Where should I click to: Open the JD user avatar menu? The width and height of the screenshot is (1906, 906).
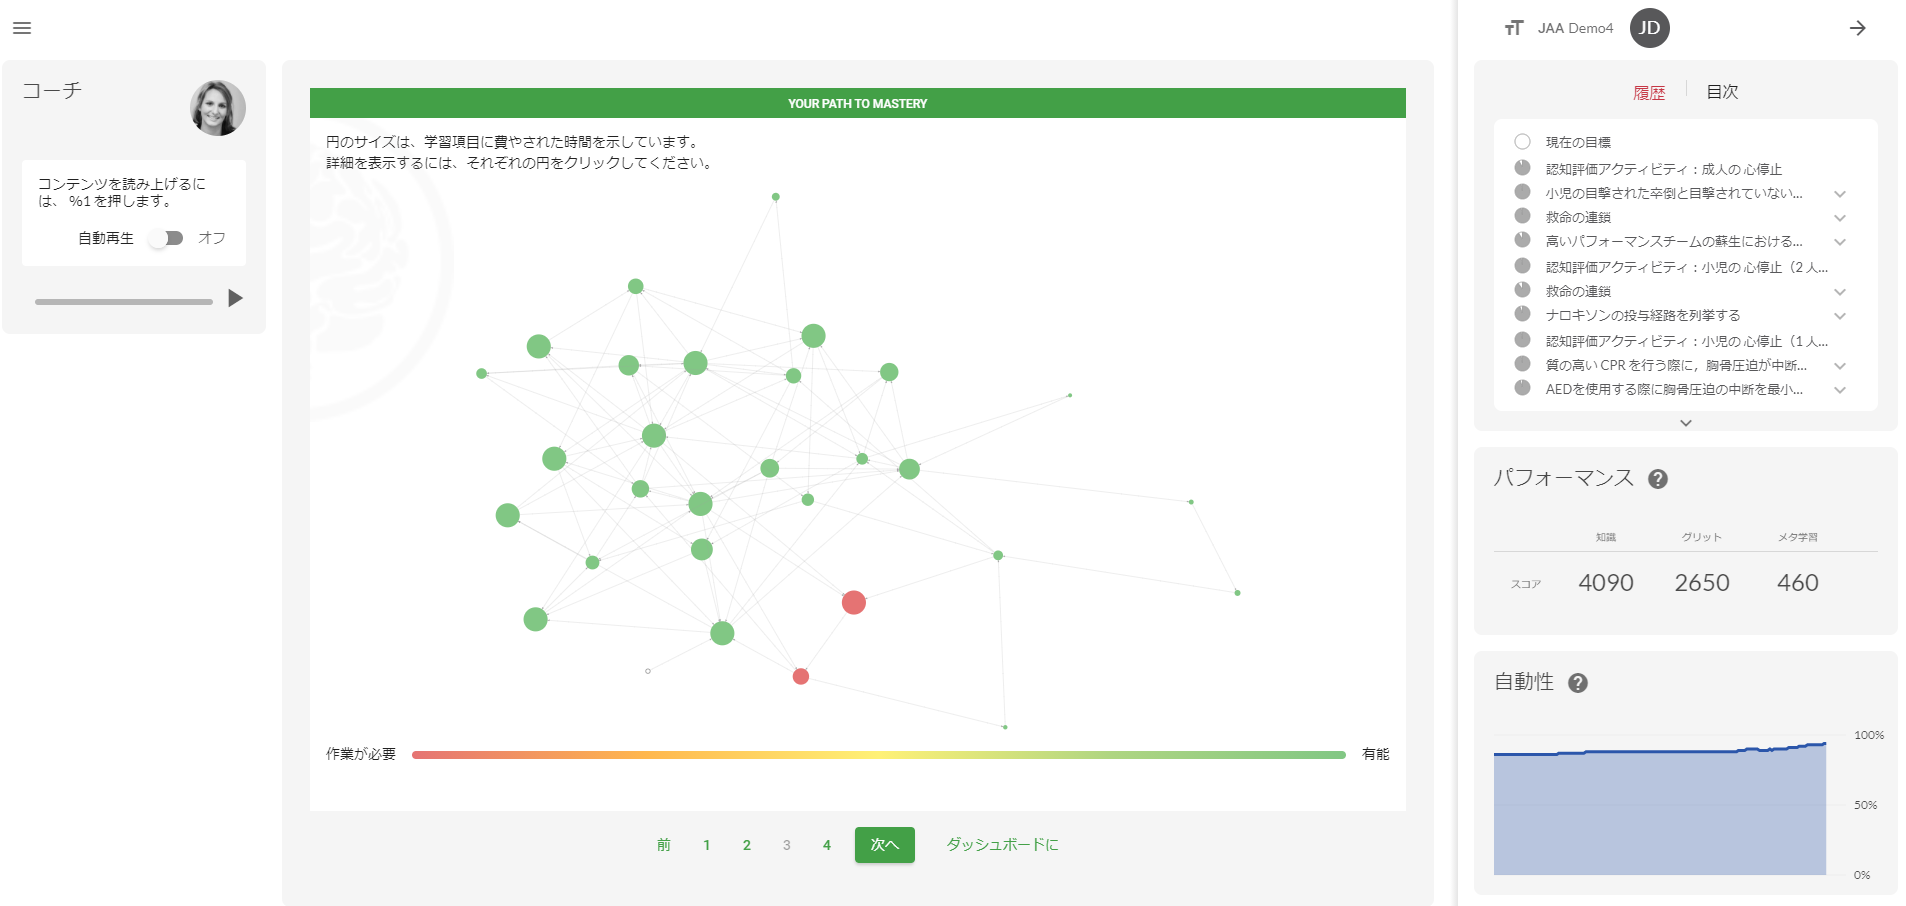pos(1649,28)
